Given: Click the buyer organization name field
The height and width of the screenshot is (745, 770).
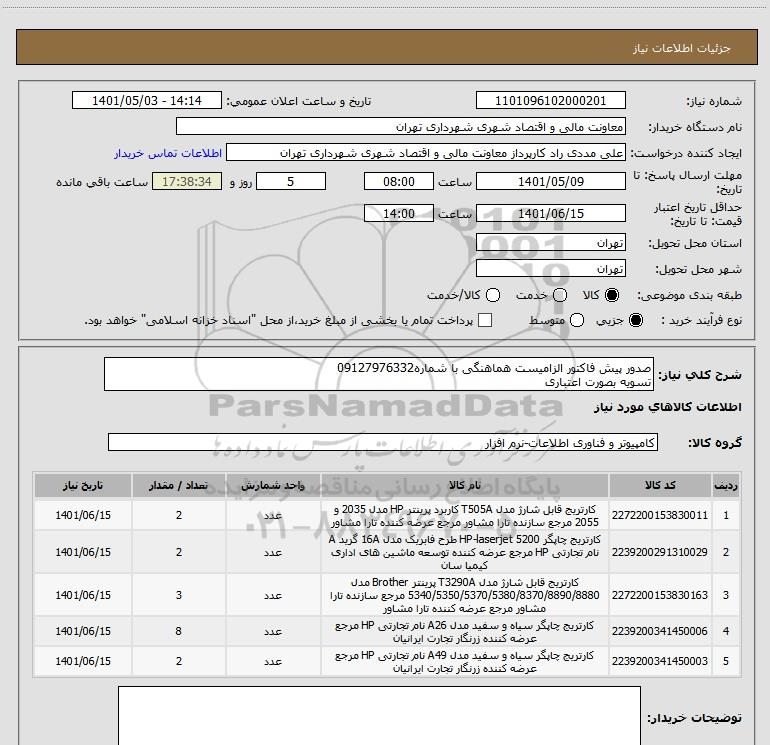Looking at the screenshot, I should 401,126.
